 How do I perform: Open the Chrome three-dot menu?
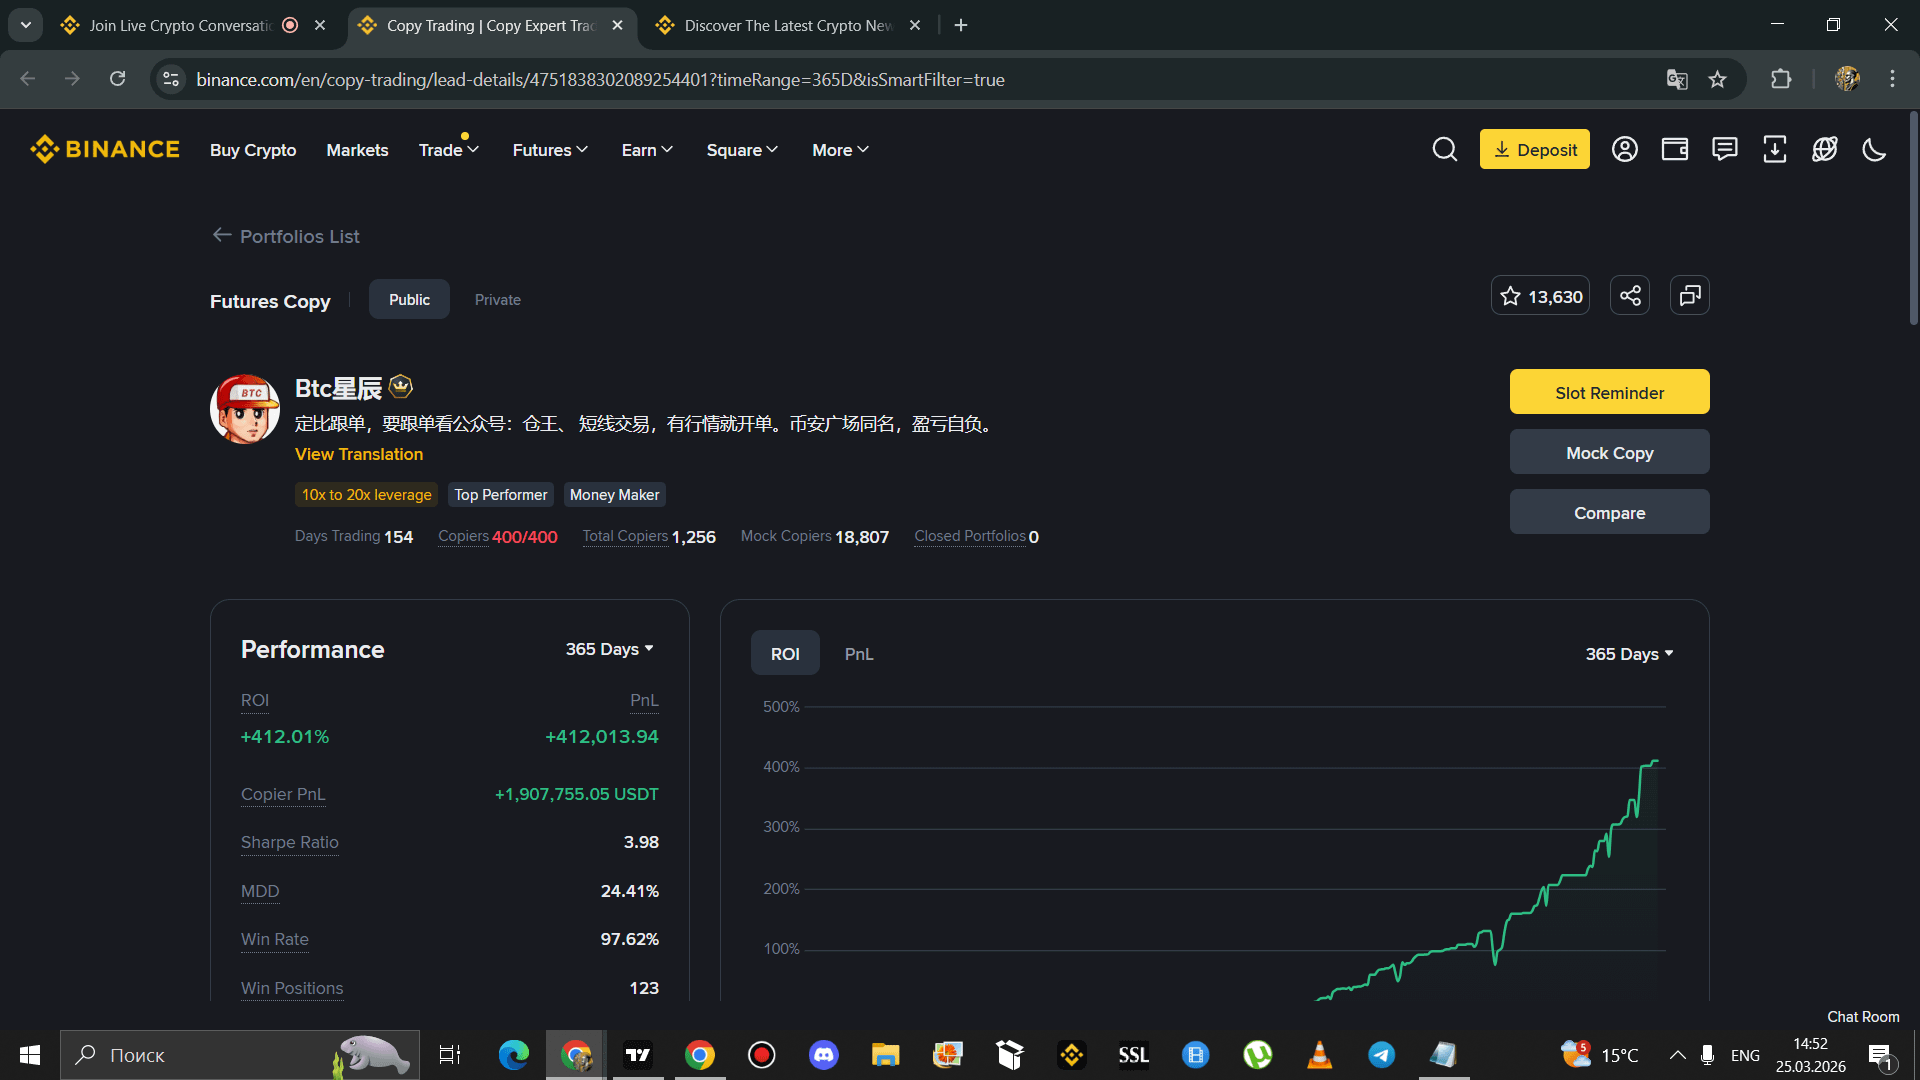[x=1892, y=79]
